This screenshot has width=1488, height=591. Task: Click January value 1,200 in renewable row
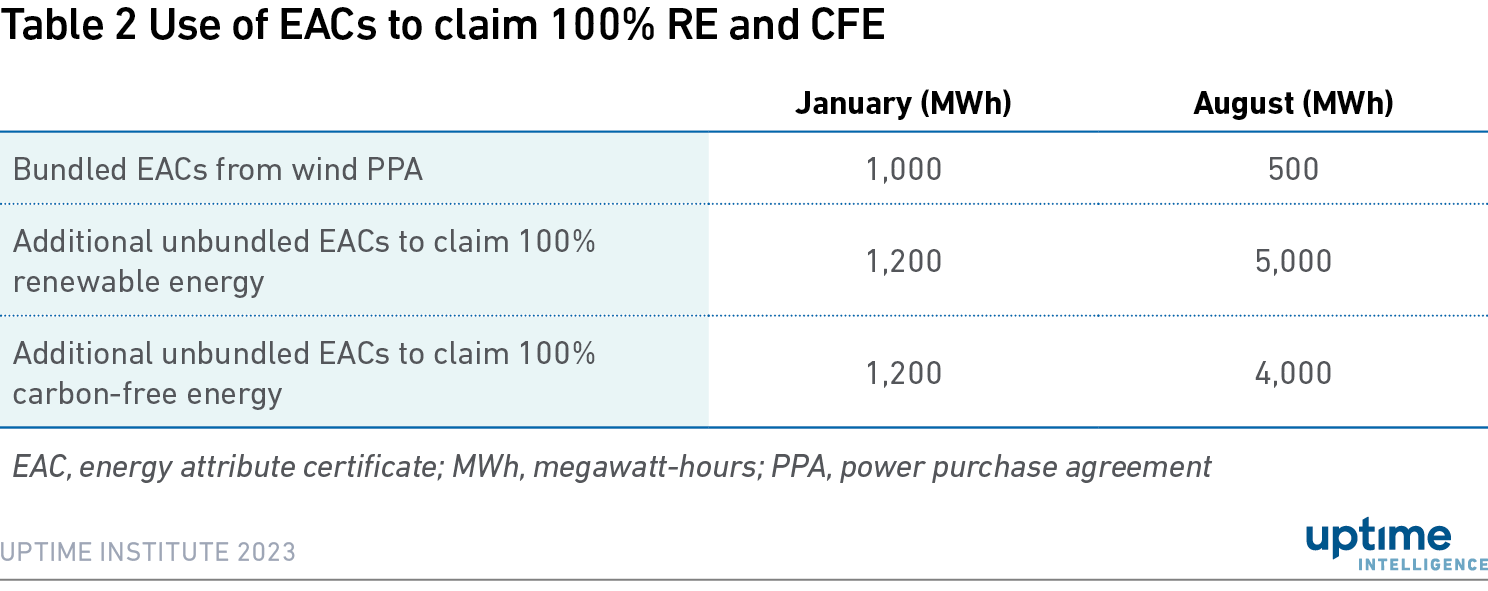(903, 261)
